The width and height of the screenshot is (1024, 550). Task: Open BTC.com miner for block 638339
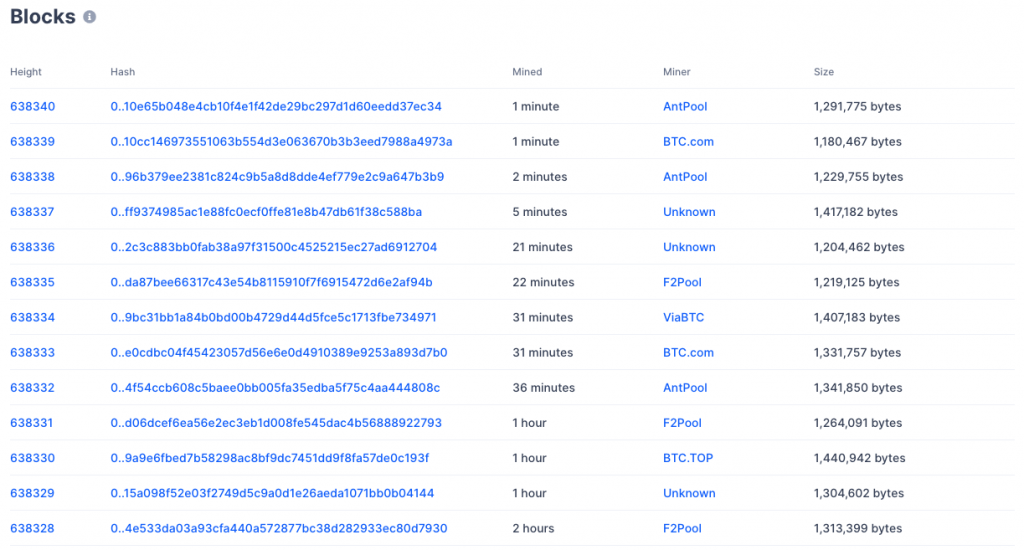(x=688, y=142)
